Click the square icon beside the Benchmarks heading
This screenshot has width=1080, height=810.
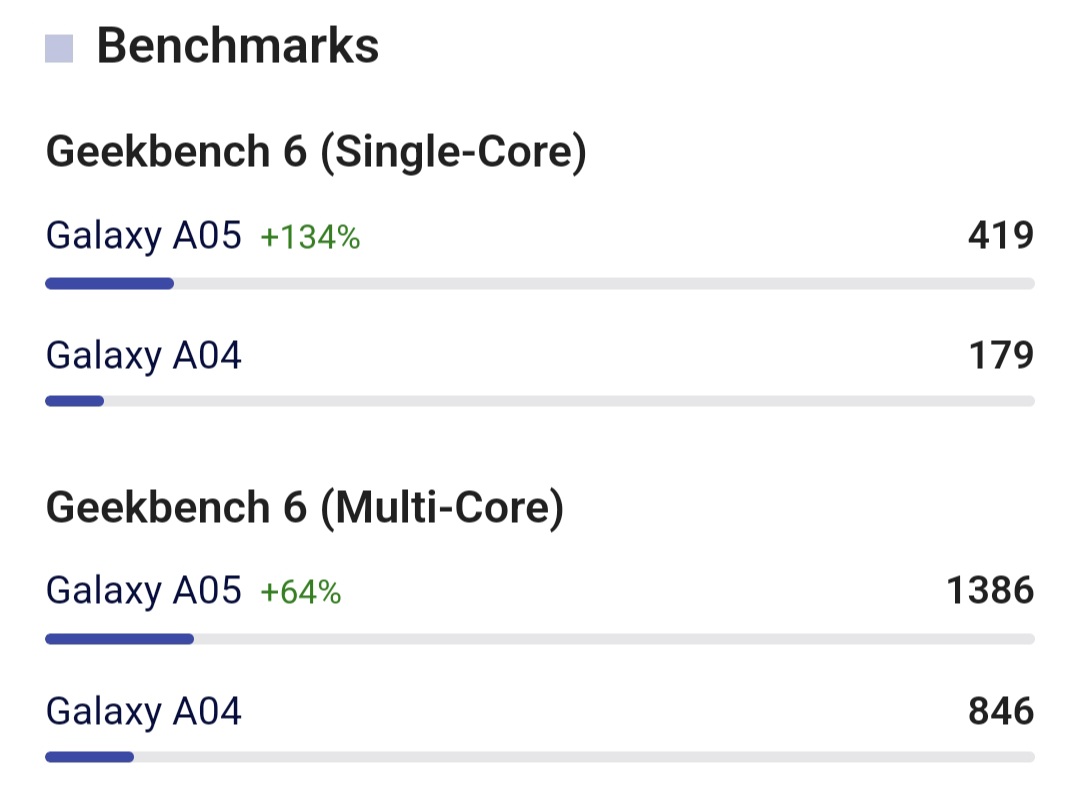click(59, 48)
